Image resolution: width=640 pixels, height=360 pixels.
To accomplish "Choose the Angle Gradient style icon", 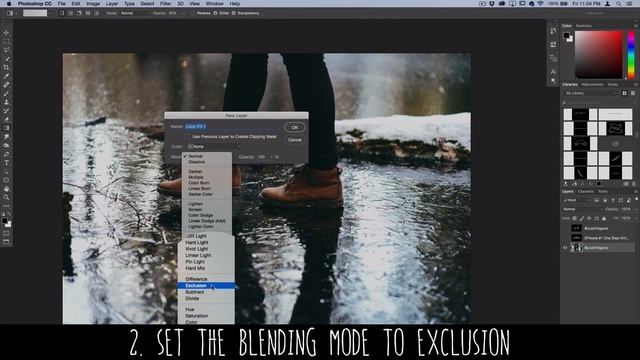I will (x=79, y=13).
